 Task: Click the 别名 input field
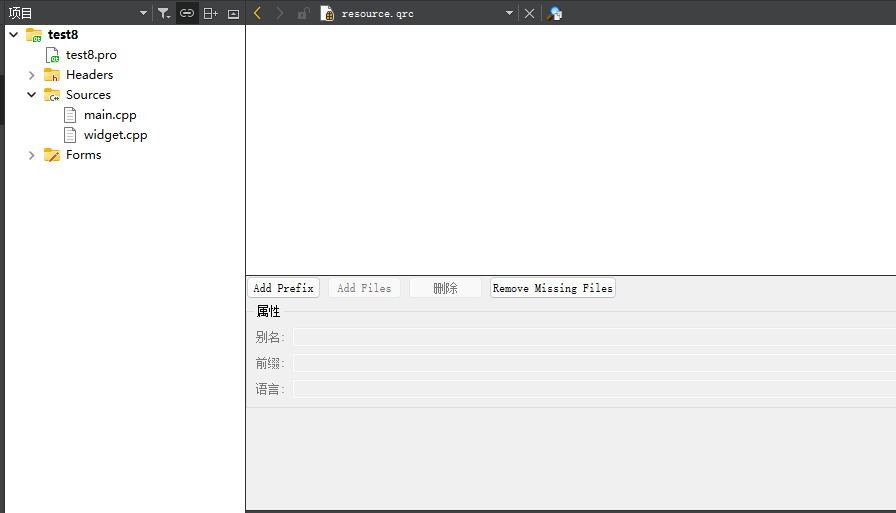[594, 337]
